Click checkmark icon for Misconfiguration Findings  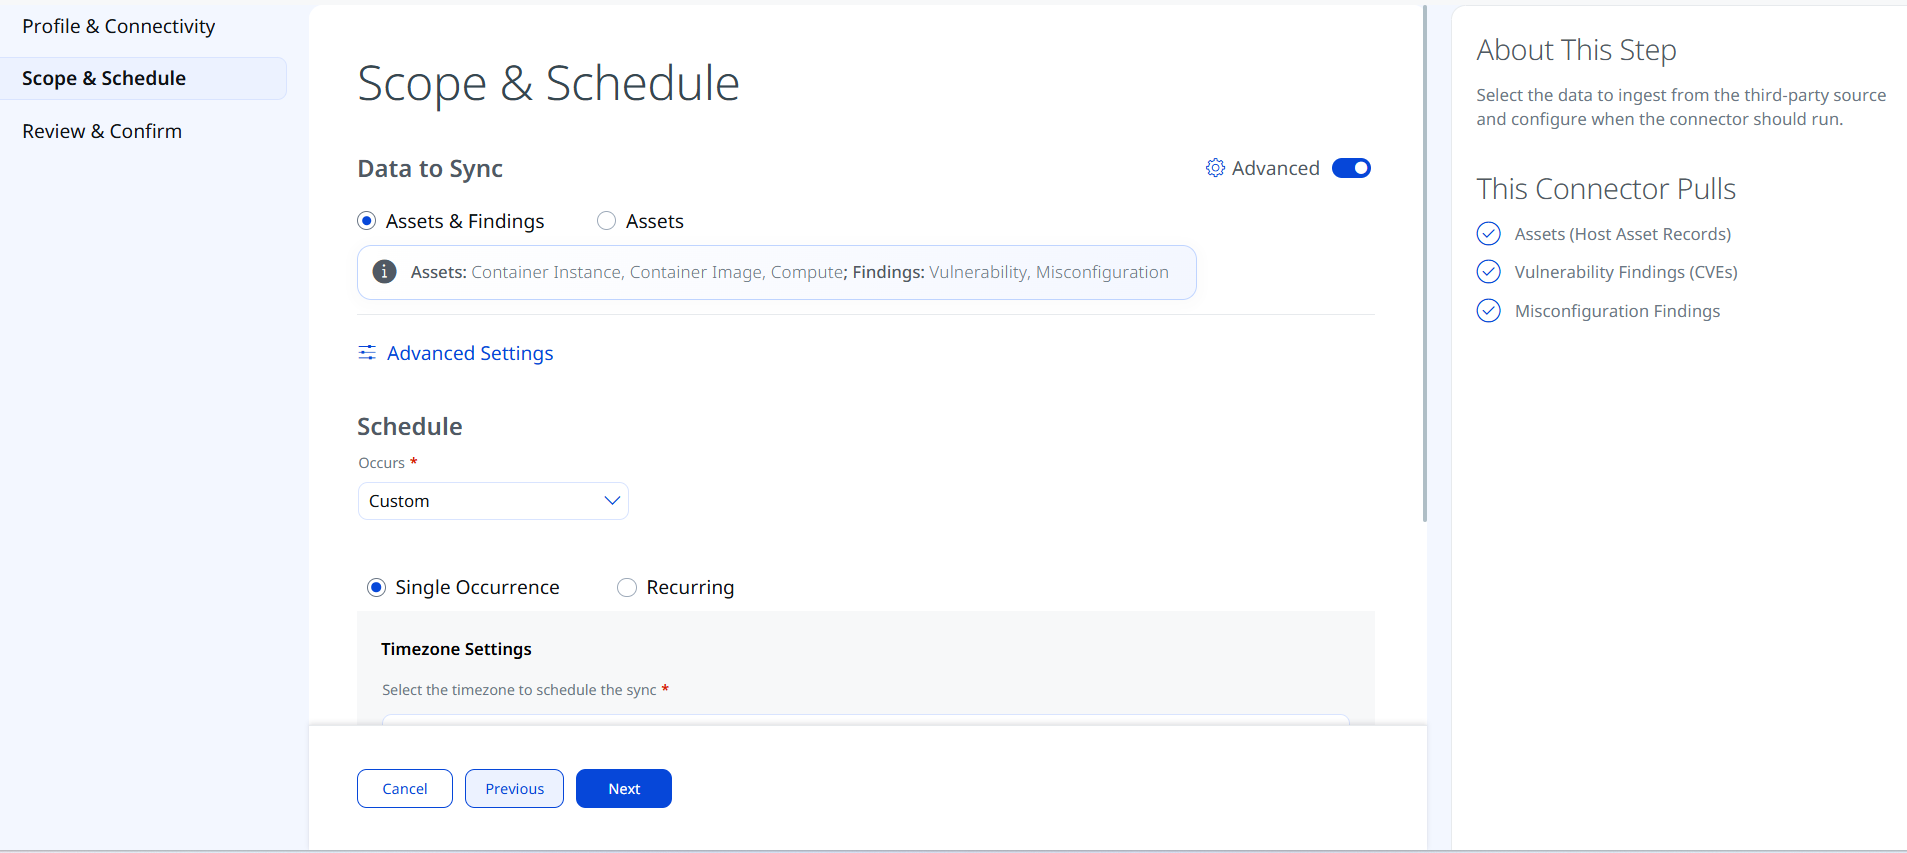tap(1488, 311)
